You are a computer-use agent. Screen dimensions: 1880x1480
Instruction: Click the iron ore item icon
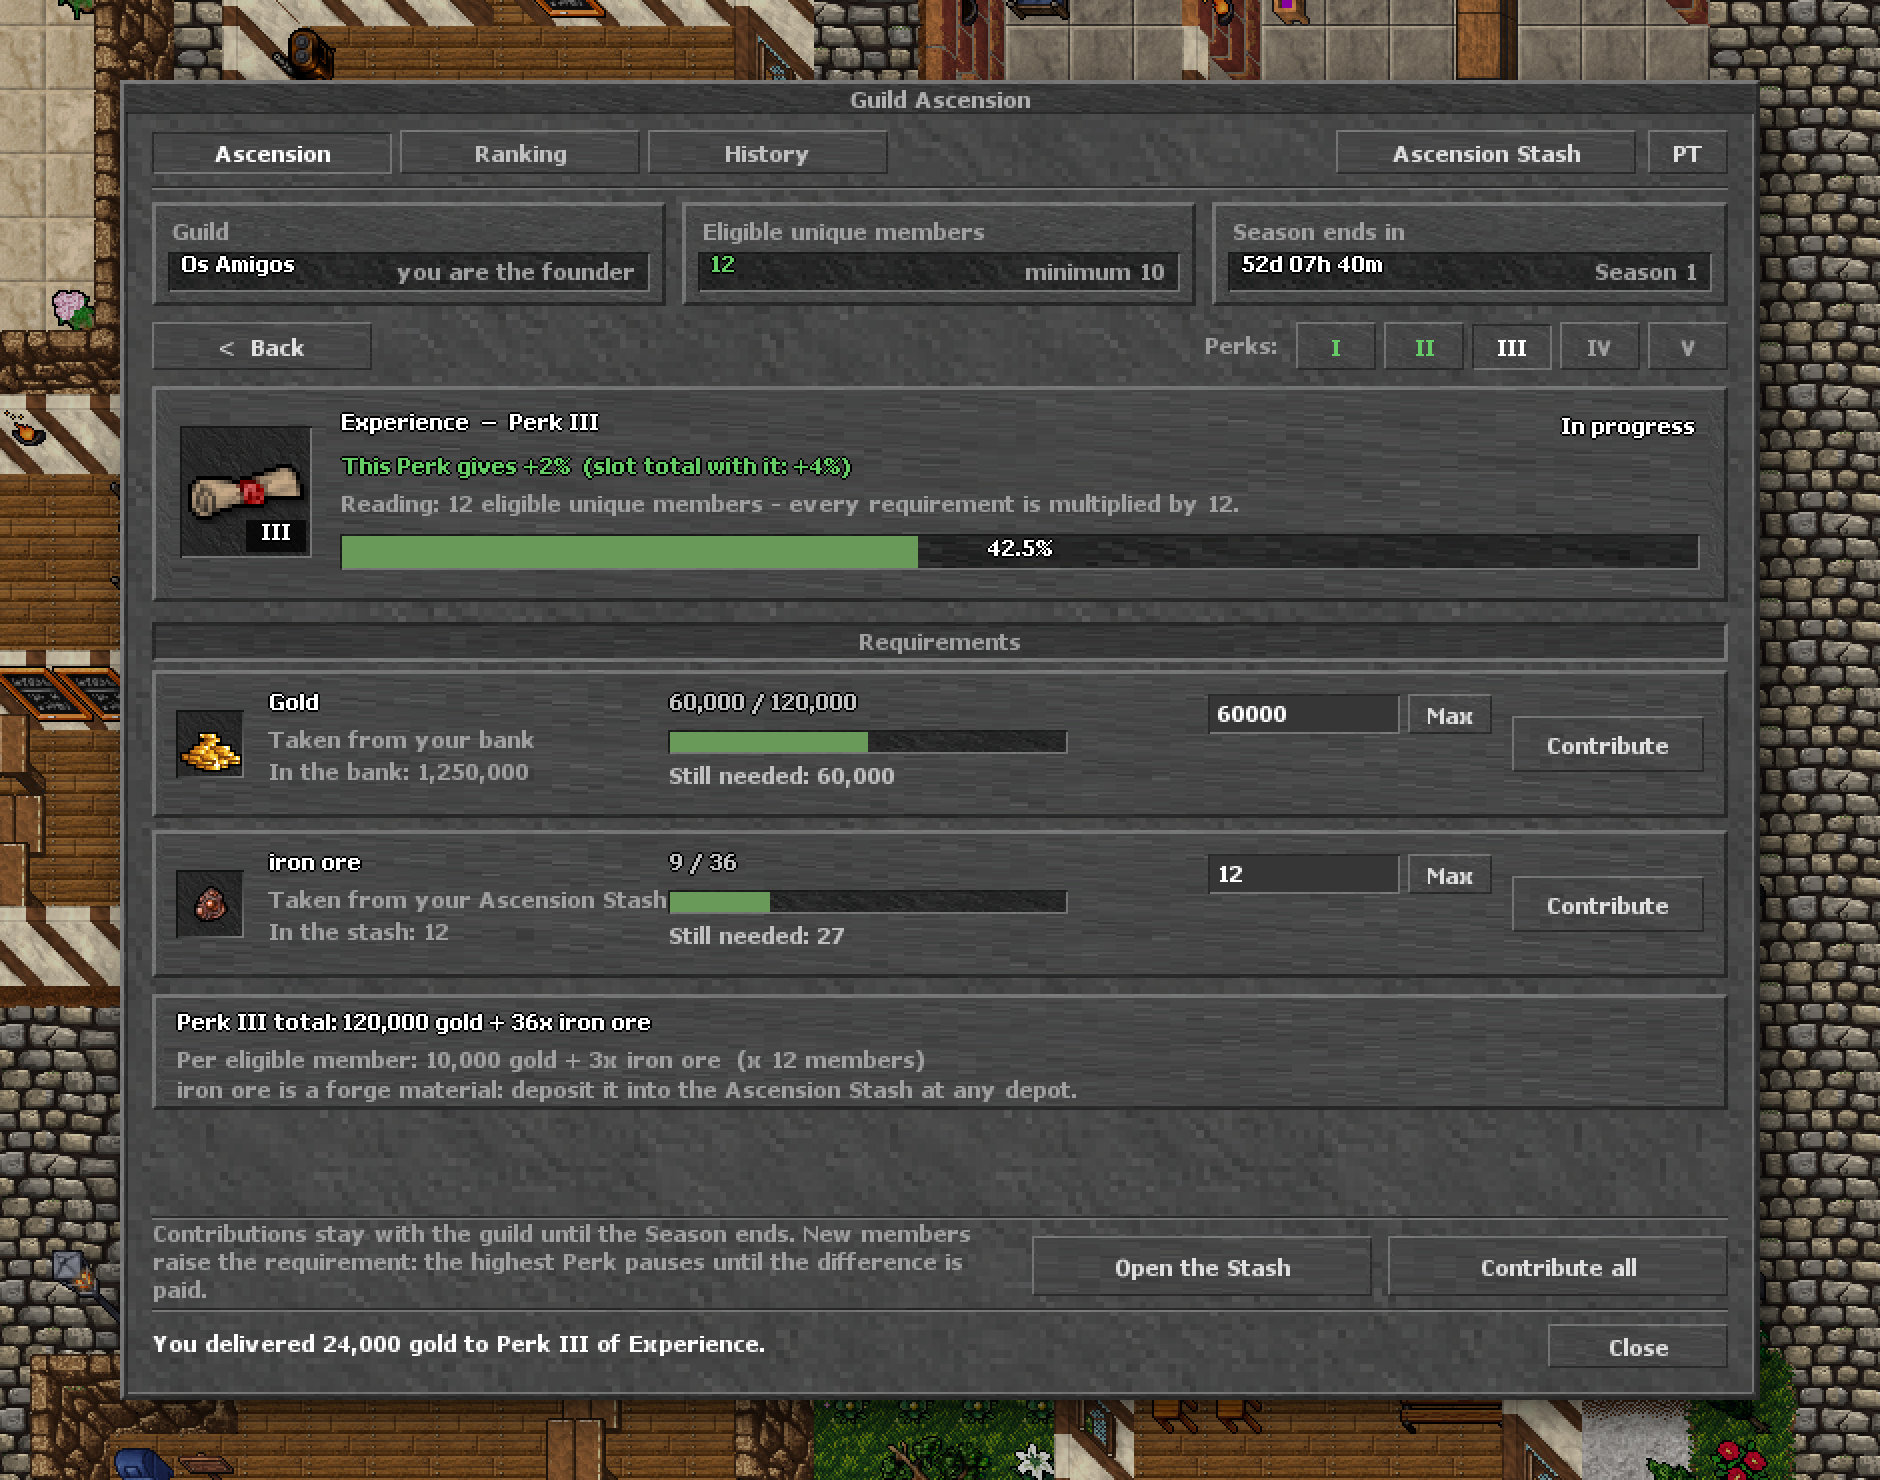[x=210, y=904]
